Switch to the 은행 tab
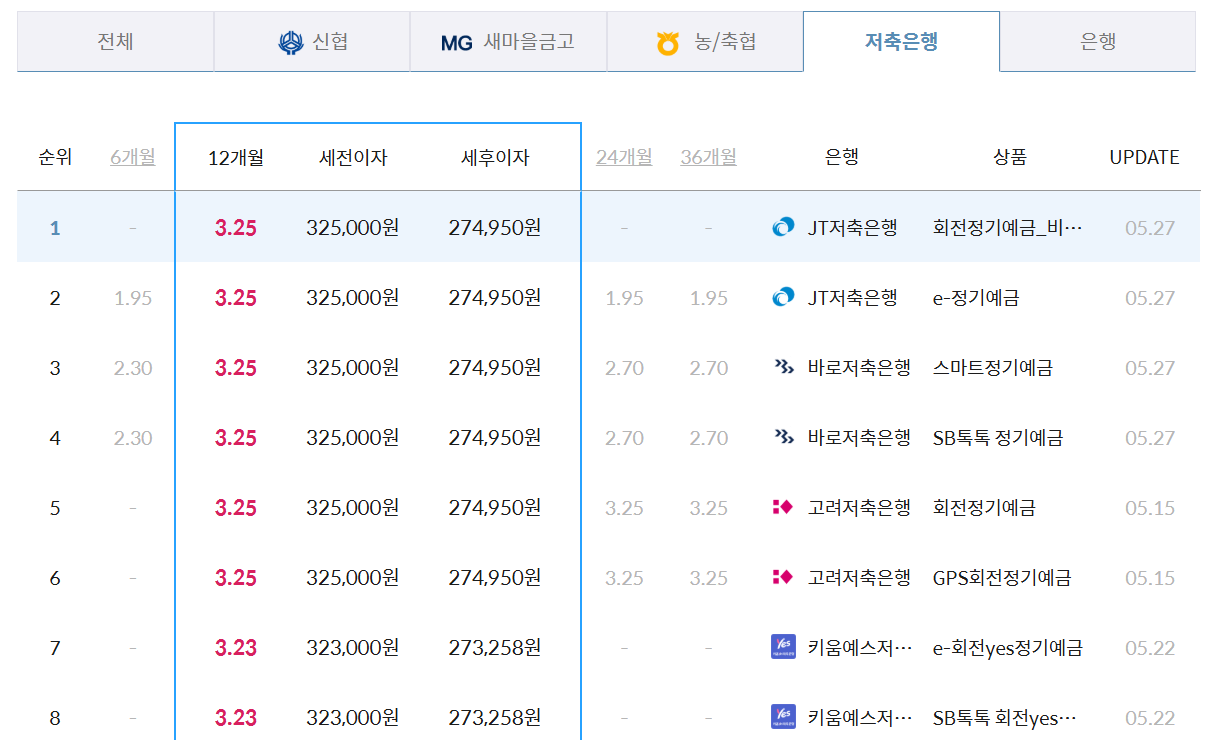The width and height of the screenshot is (1223, 740). [1098, 42]
